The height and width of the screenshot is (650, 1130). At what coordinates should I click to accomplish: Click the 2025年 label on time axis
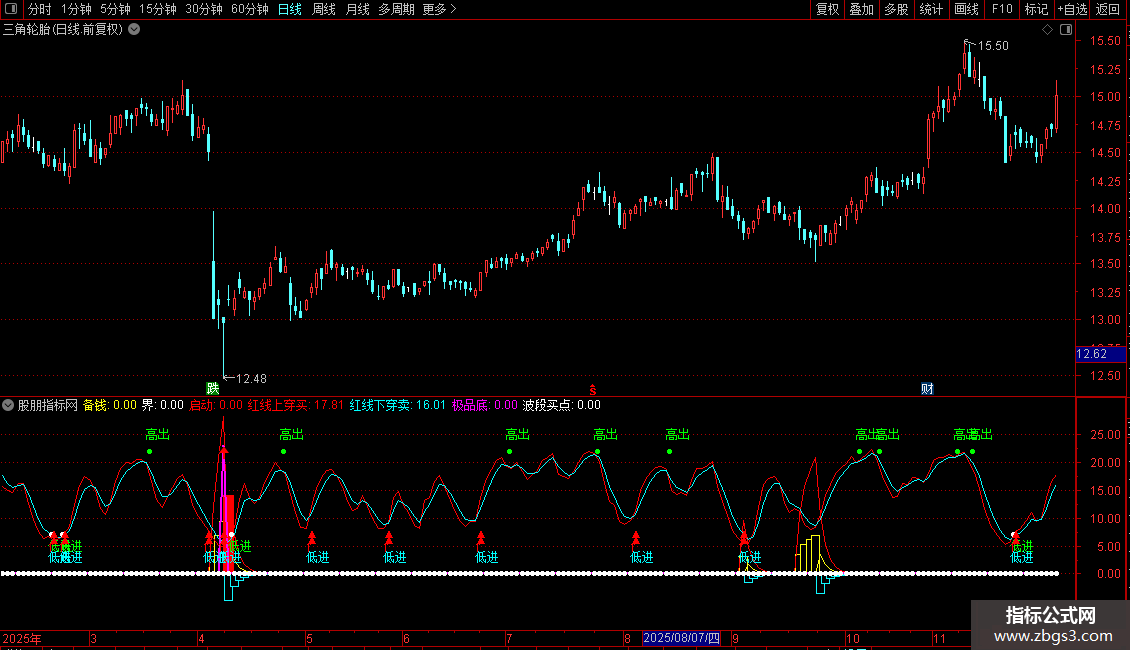[22, 638]
